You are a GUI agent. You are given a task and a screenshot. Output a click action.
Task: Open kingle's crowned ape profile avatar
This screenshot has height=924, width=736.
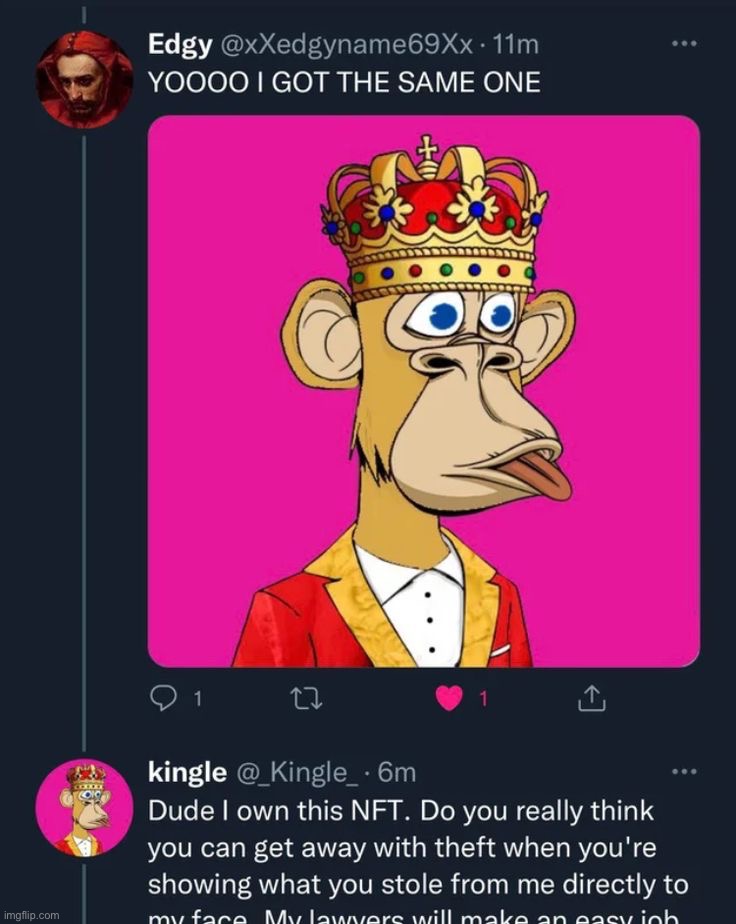[84, 807]
